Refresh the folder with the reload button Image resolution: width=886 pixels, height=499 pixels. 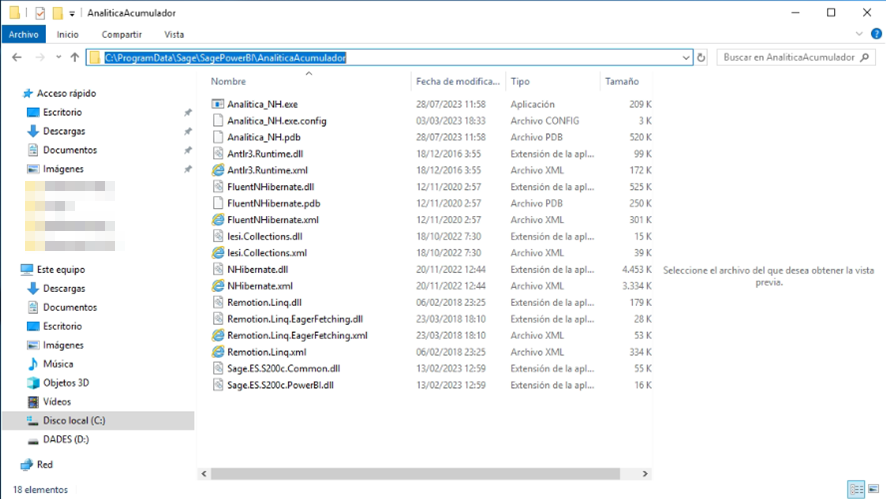point(701,58)
